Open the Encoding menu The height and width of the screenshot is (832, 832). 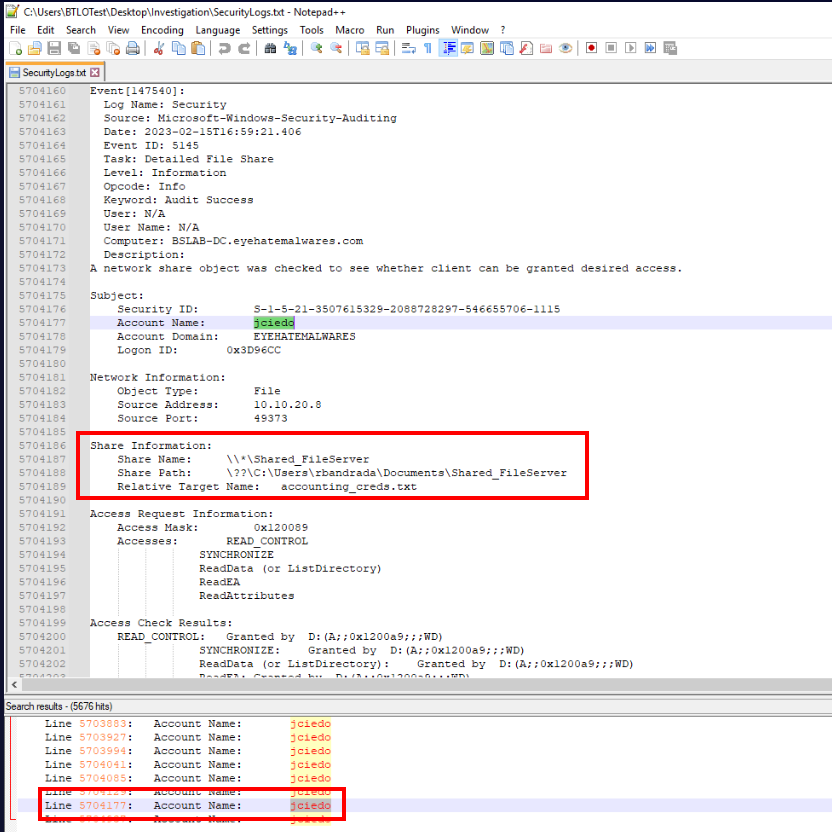[162, 30]
